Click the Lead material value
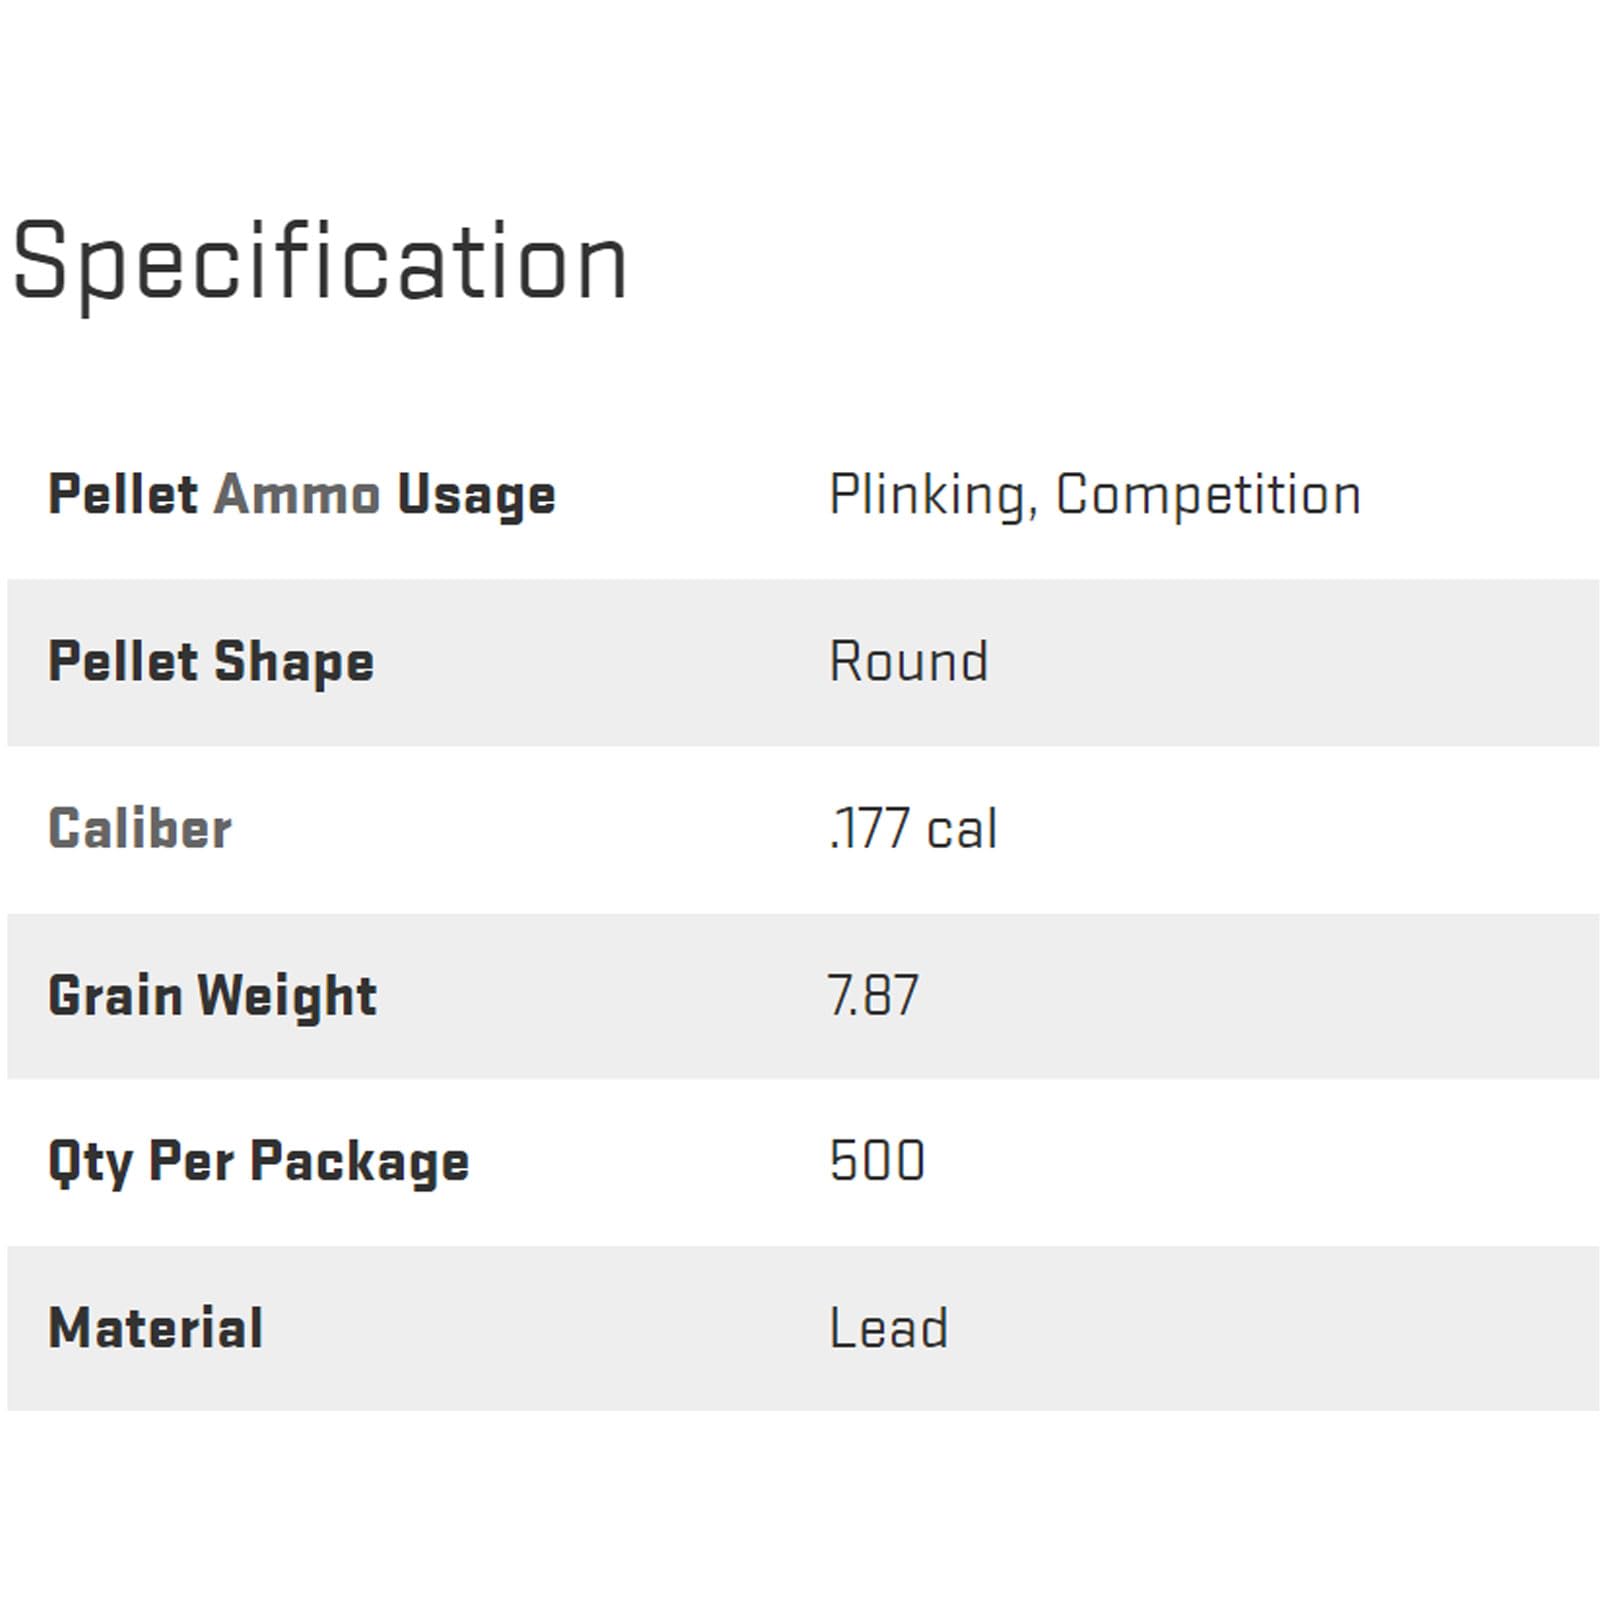Screen dimensions: 1600x1600 pos(888,1328)
